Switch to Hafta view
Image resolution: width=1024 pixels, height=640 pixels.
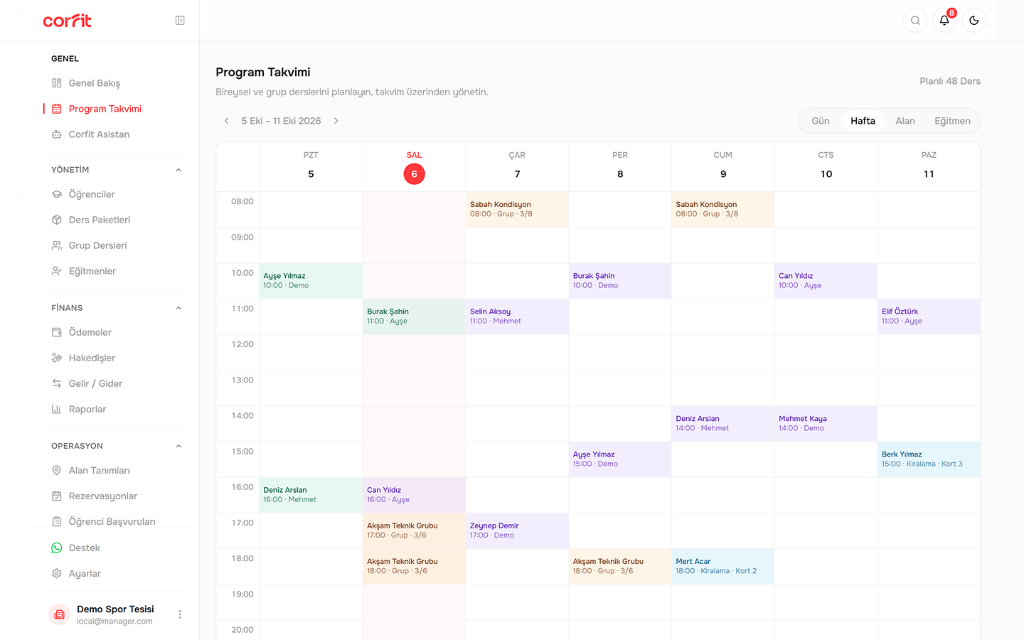(863, 121)
